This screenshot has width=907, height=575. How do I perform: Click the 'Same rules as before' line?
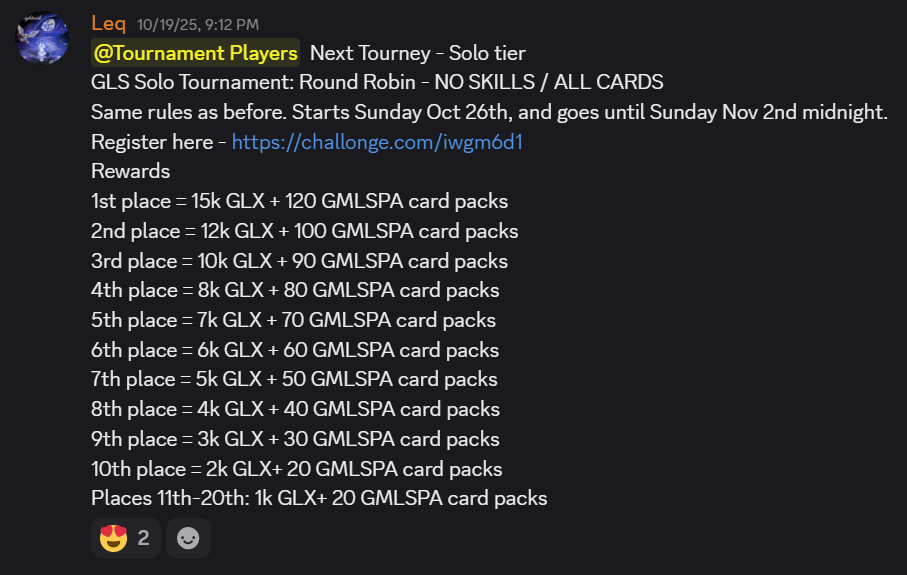[488, 112]
